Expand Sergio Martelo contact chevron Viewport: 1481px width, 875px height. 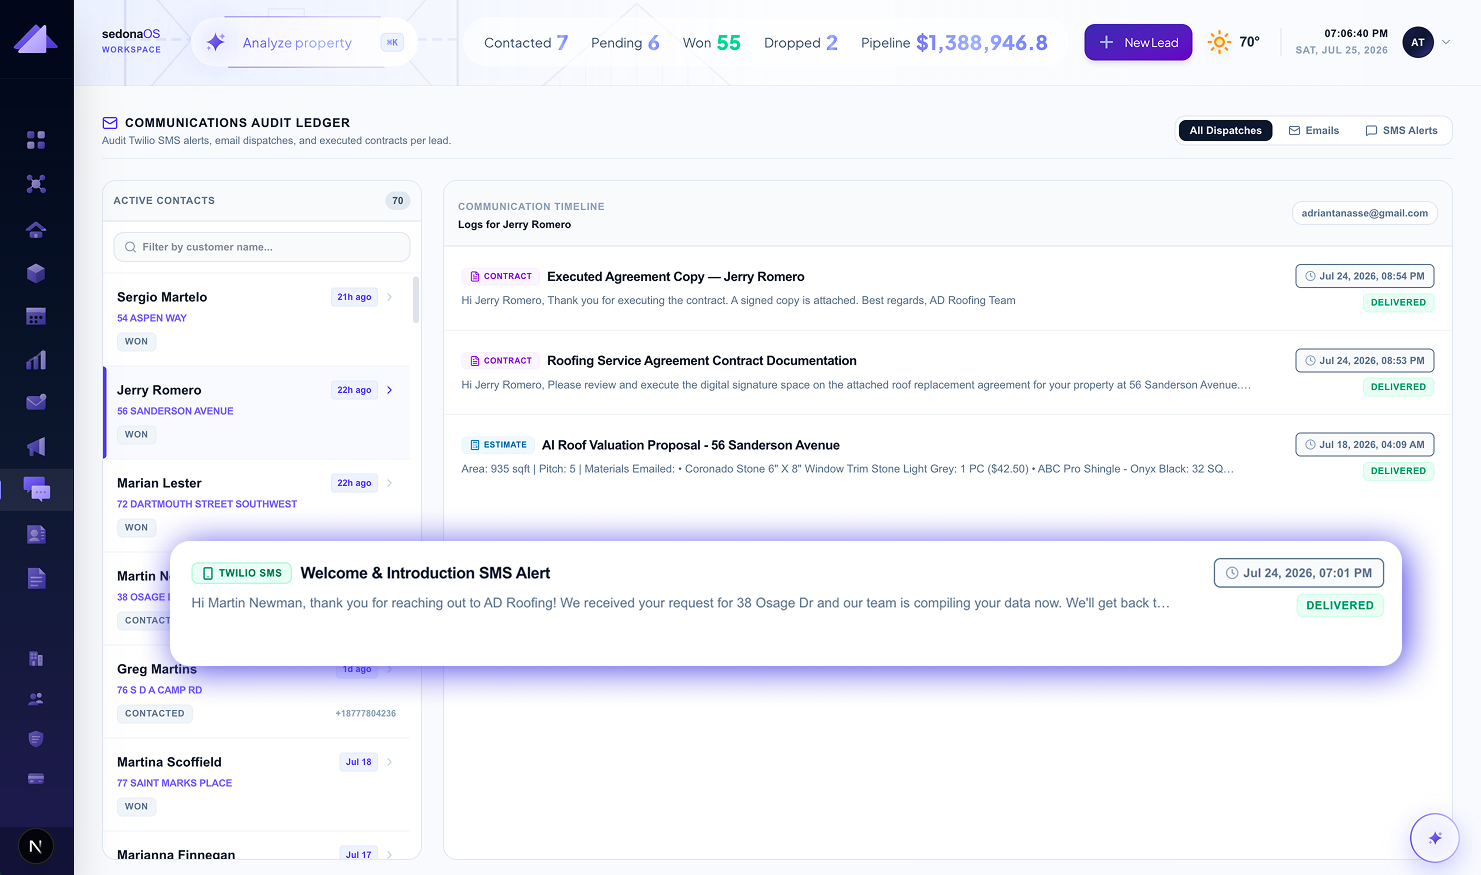390,297
